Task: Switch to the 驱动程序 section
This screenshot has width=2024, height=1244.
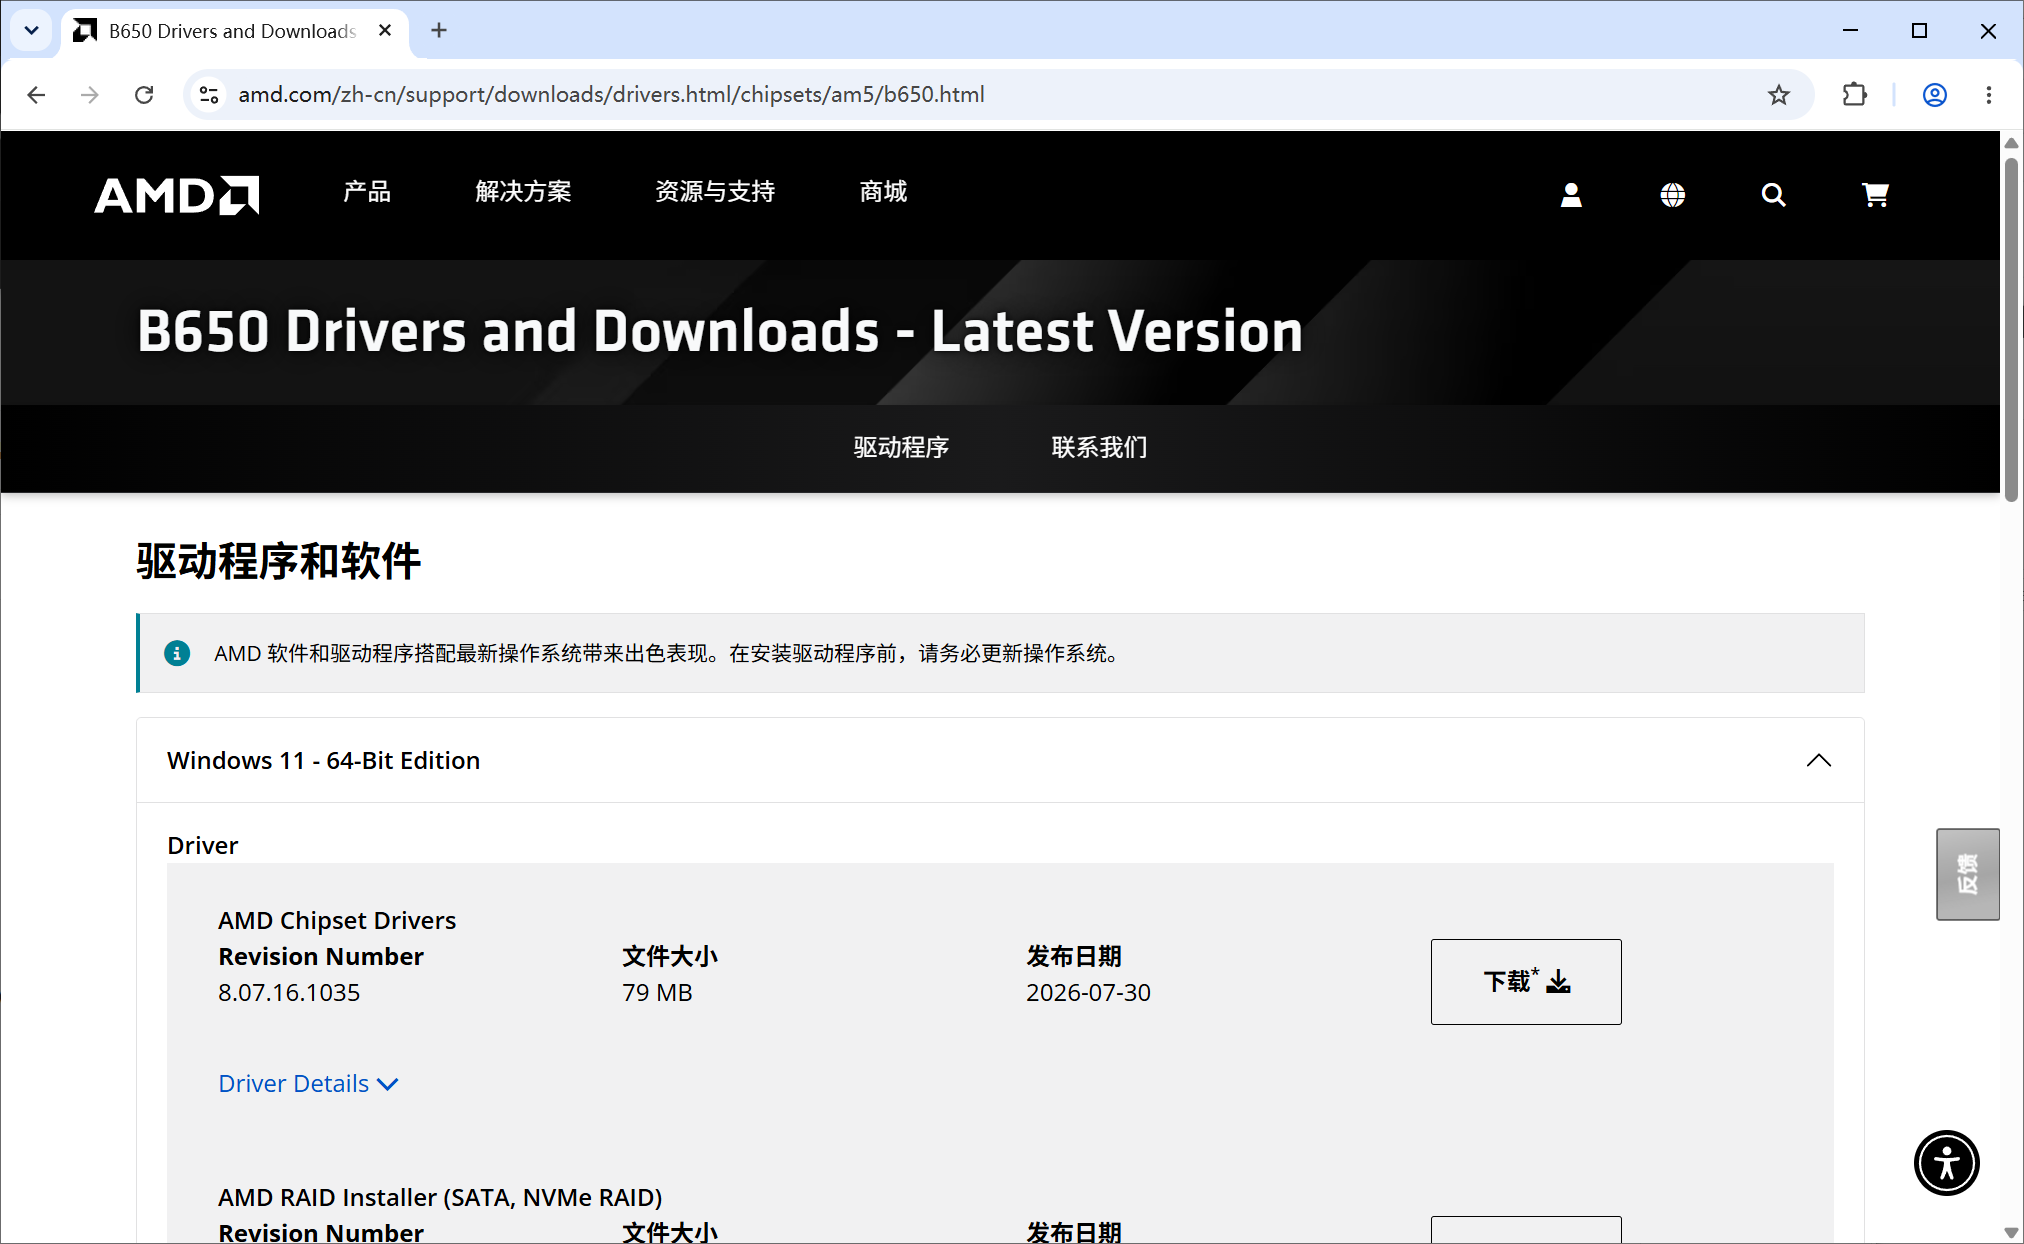Action: pos(901,448)
